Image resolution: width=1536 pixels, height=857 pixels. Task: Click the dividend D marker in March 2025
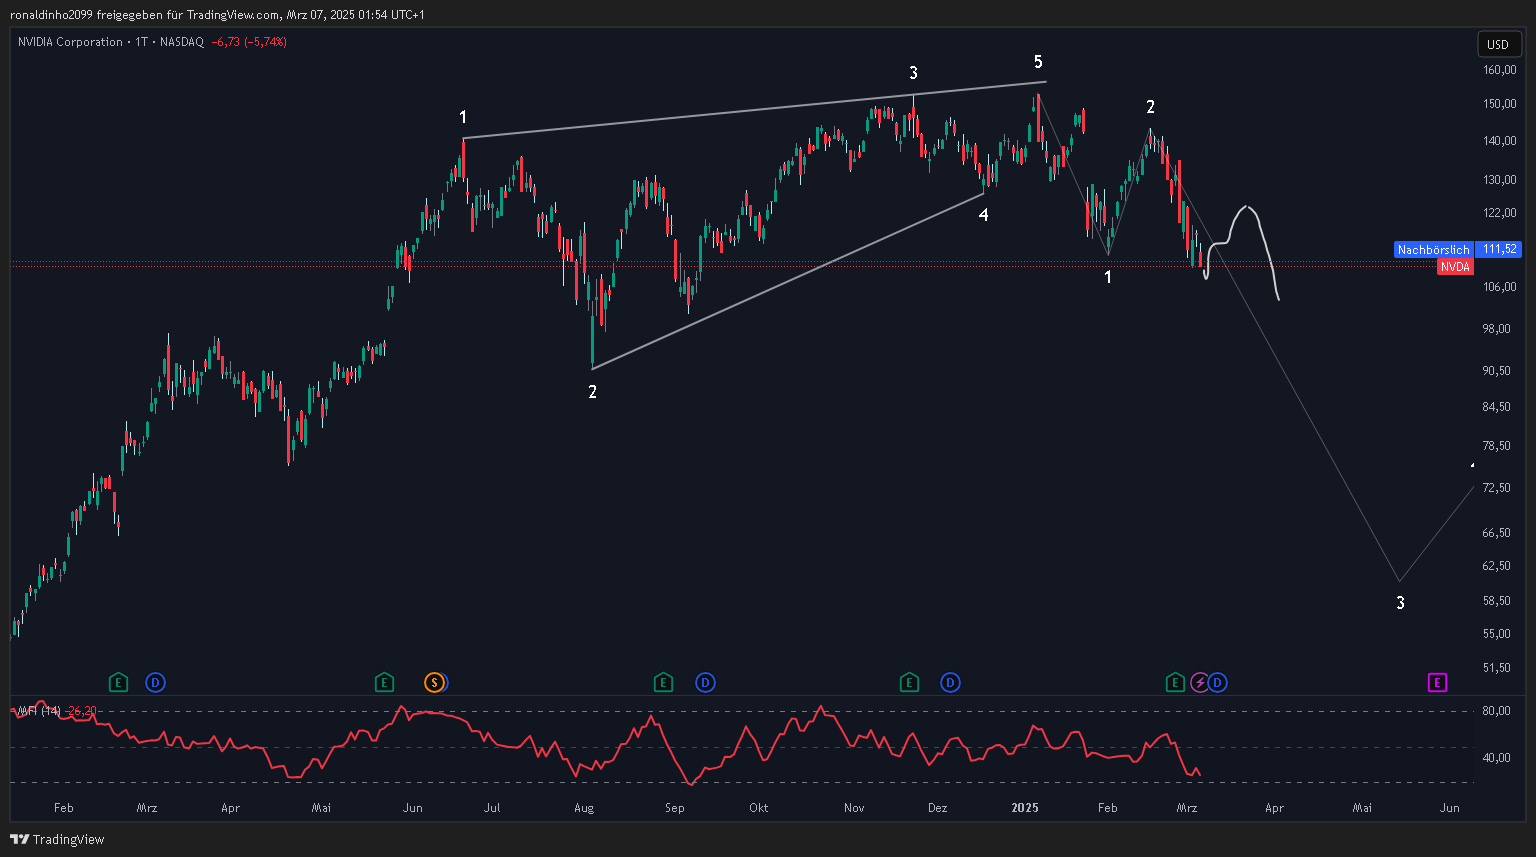(x=1218, y=683)
